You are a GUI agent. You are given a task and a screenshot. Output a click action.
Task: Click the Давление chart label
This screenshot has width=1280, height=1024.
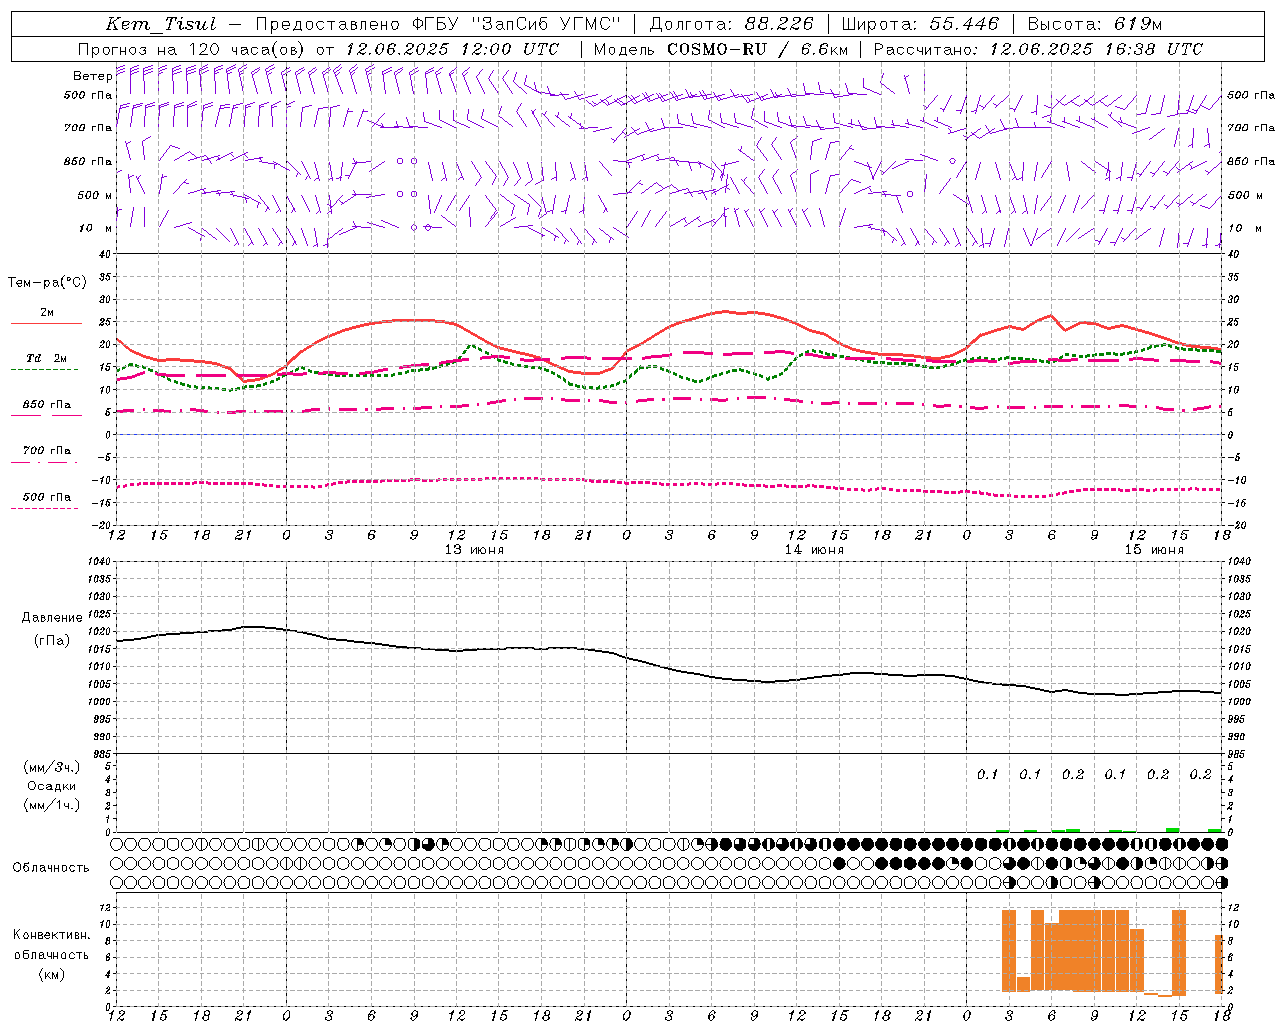[x=51, y=618]
